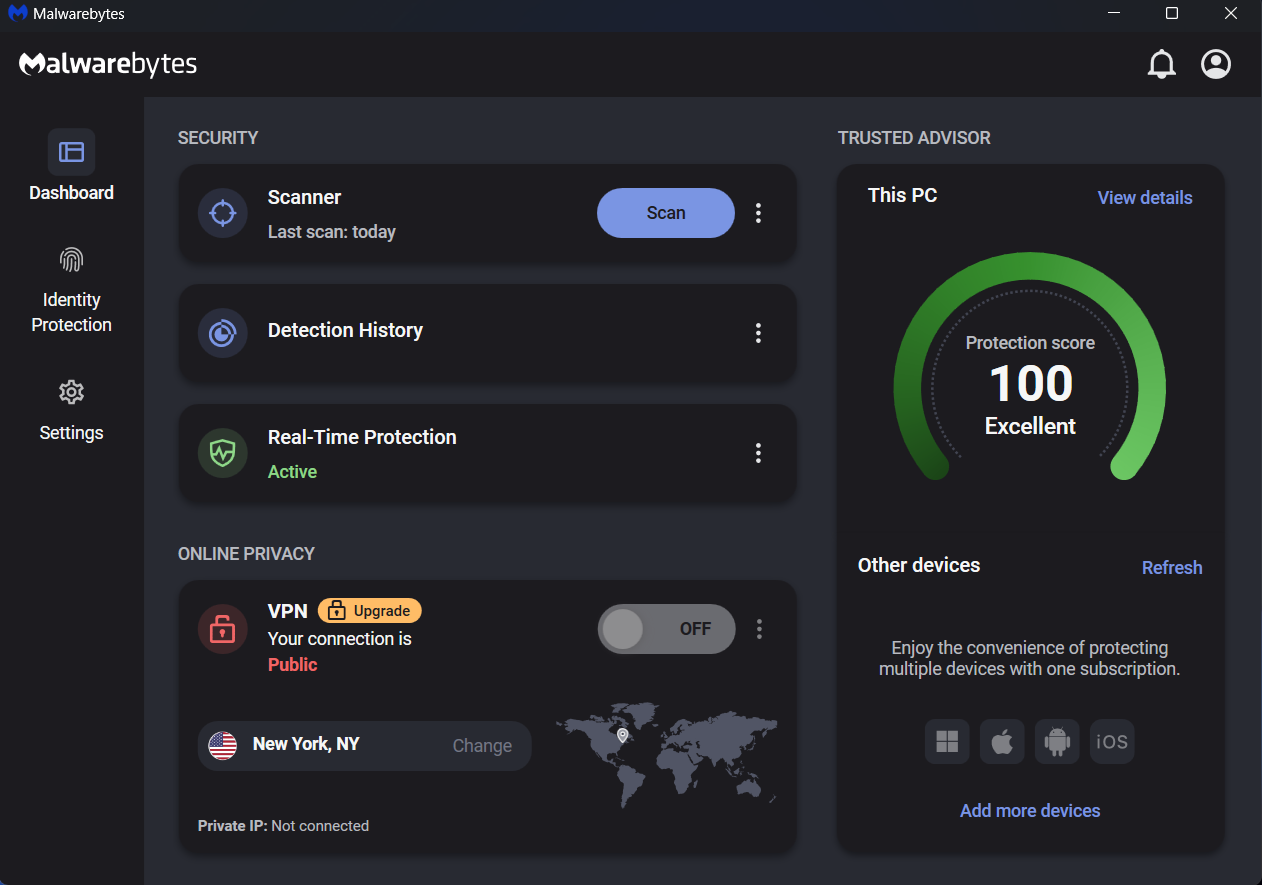Click the red VPN unlocked padlock icon

222,629
